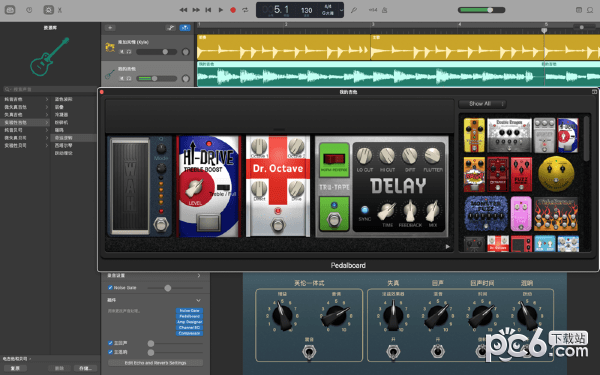The width and height of the screenshot is (600, 375).
Task: Click the Wah pedal footswitch
Action: 161,225
